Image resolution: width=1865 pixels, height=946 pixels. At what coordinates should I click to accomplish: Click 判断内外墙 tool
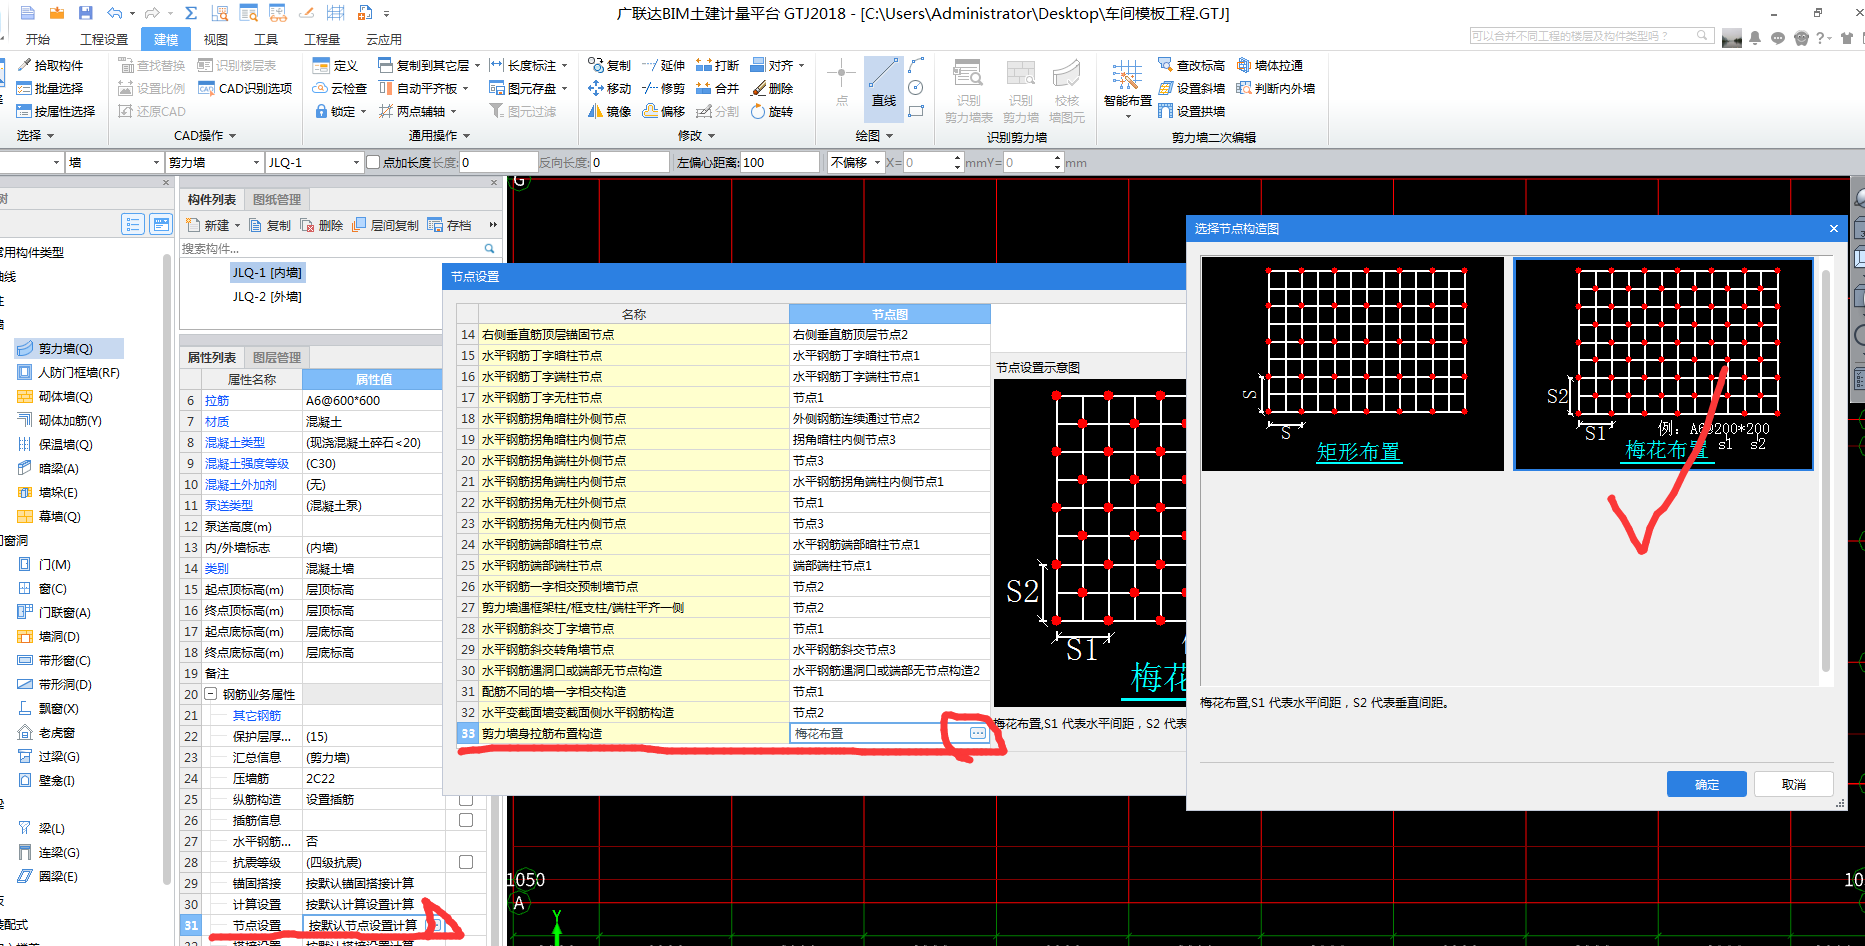1275,88
